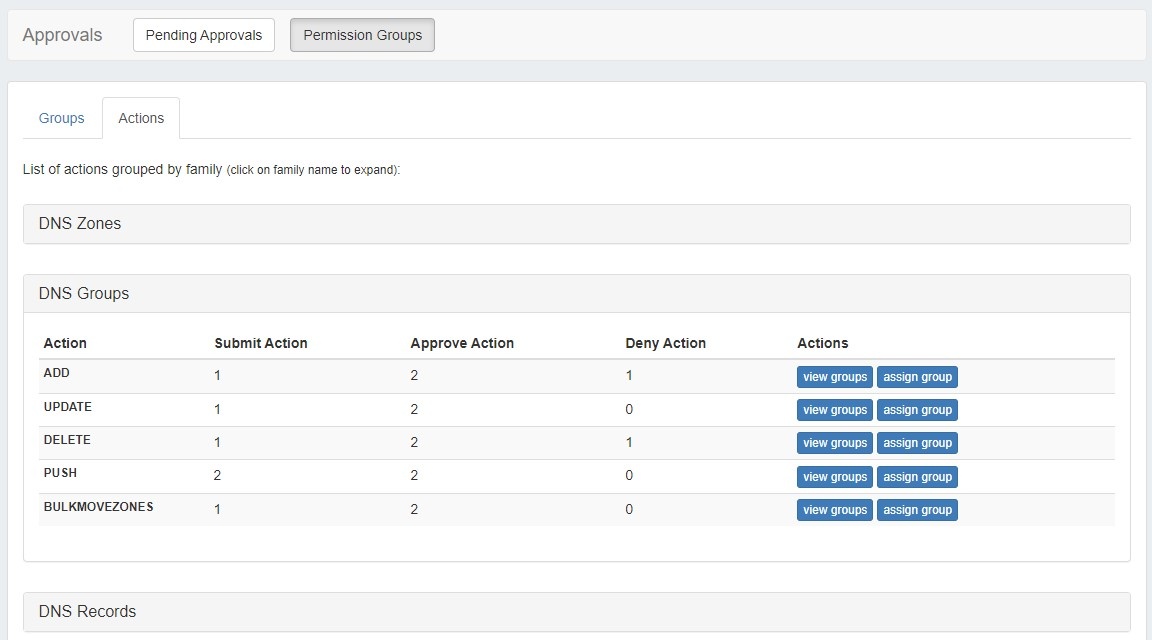Assign group to the ADD action
The height and width of the screenshot is (640, 1152).
click(917, 377)
